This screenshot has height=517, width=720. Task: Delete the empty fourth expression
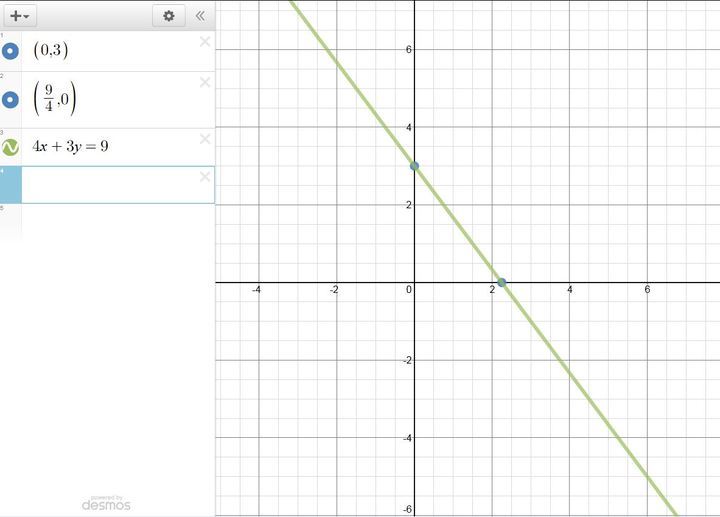[x=205, y=177]
